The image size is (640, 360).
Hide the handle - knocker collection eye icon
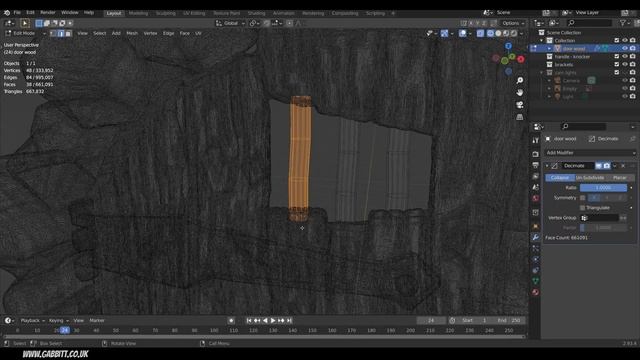[x=625, y=57]
